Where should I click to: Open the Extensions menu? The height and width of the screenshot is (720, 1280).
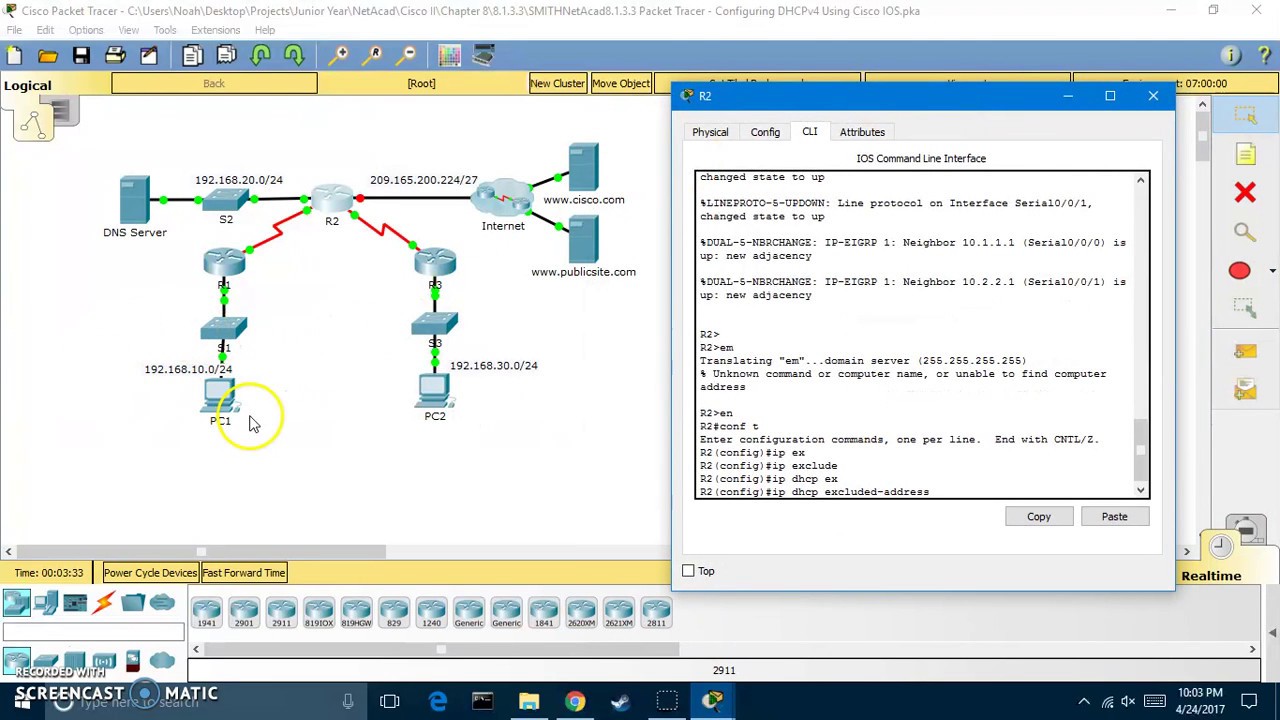pyautogui.click(x=215, y=30)
